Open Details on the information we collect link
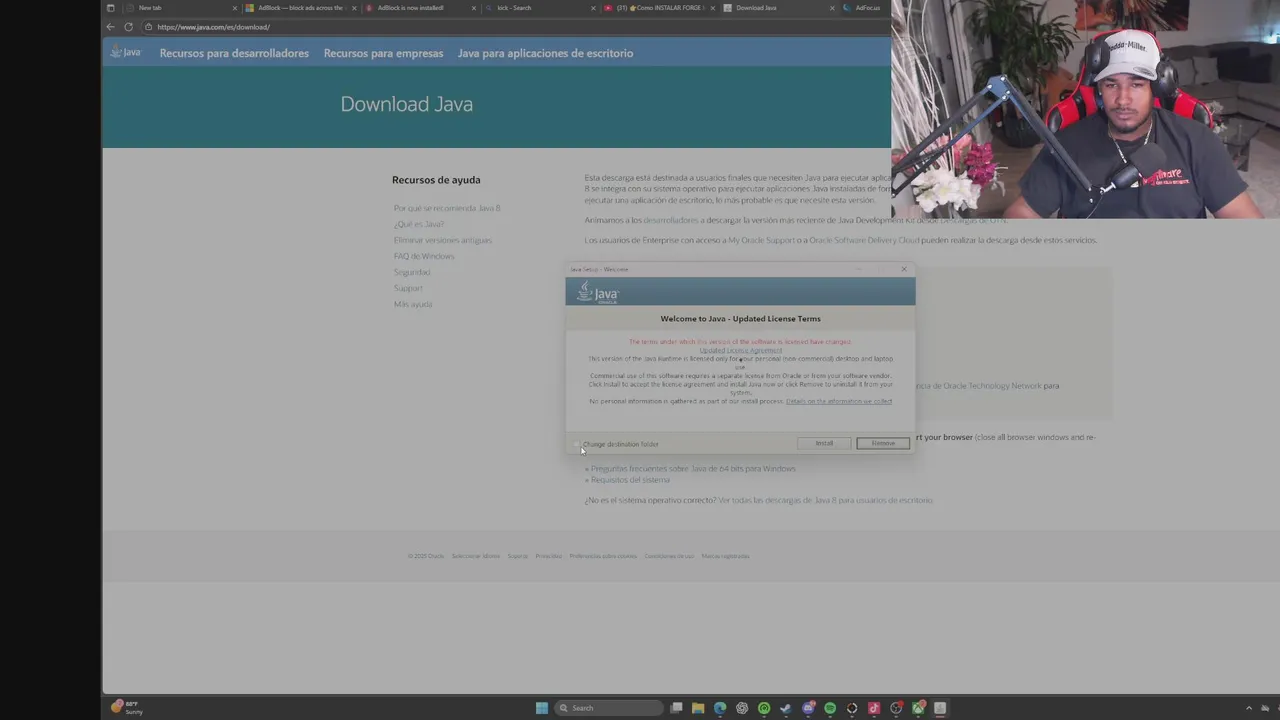 point(839,401)
